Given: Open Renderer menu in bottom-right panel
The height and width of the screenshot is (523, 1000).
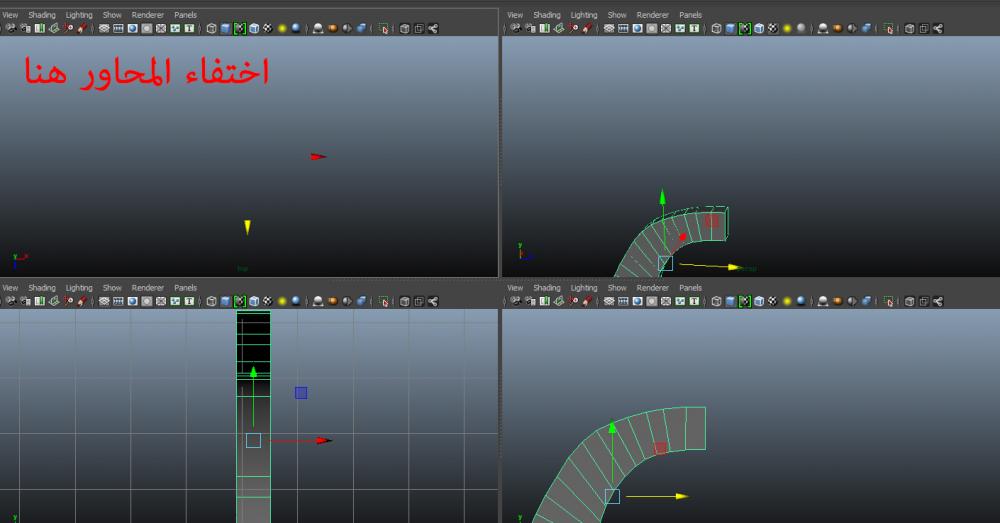Looking at the screenshot, I should pyautogui.click(x=652, y=288).
